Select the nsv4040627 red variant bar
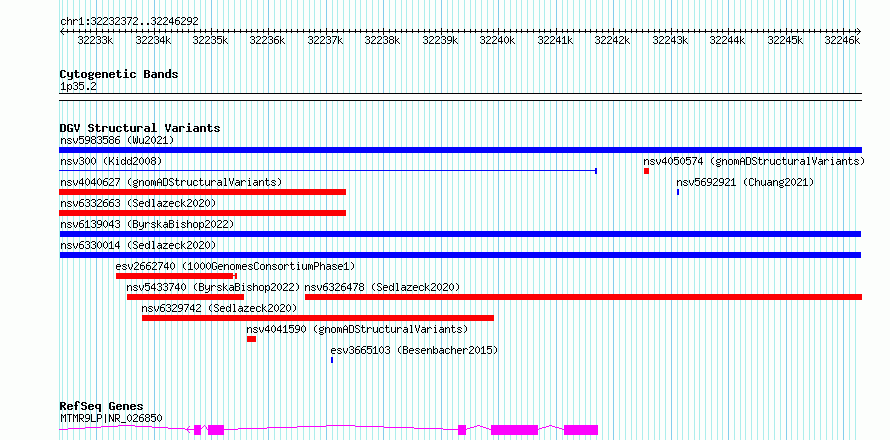Image resolution: width=890 pixels, height=440 pixels. point(203,192)
